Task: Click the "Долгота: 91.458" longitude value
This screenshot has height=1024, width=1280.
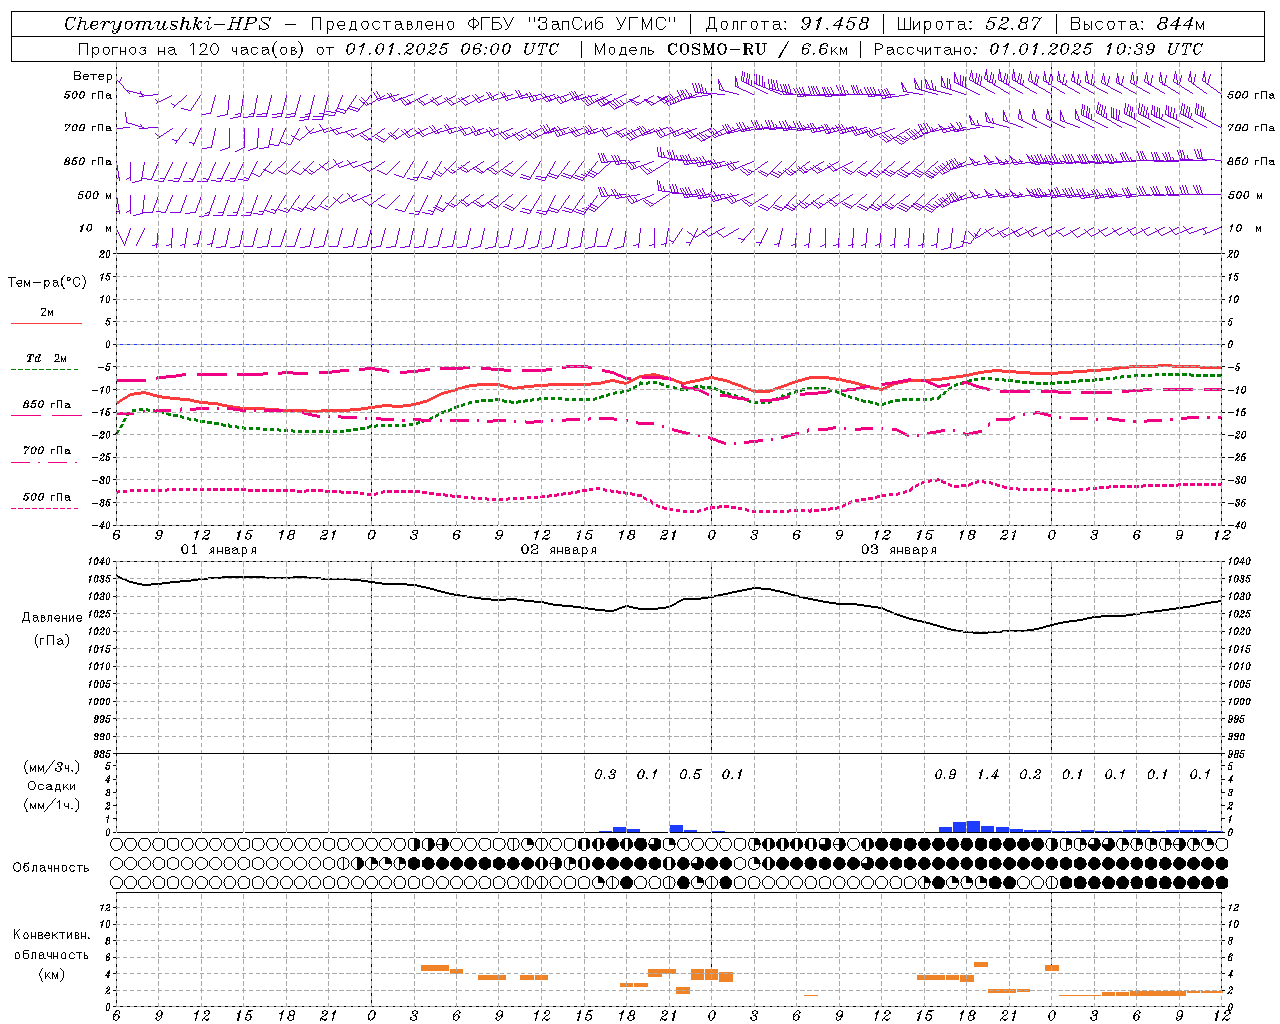Action: [x=788, y=24]
